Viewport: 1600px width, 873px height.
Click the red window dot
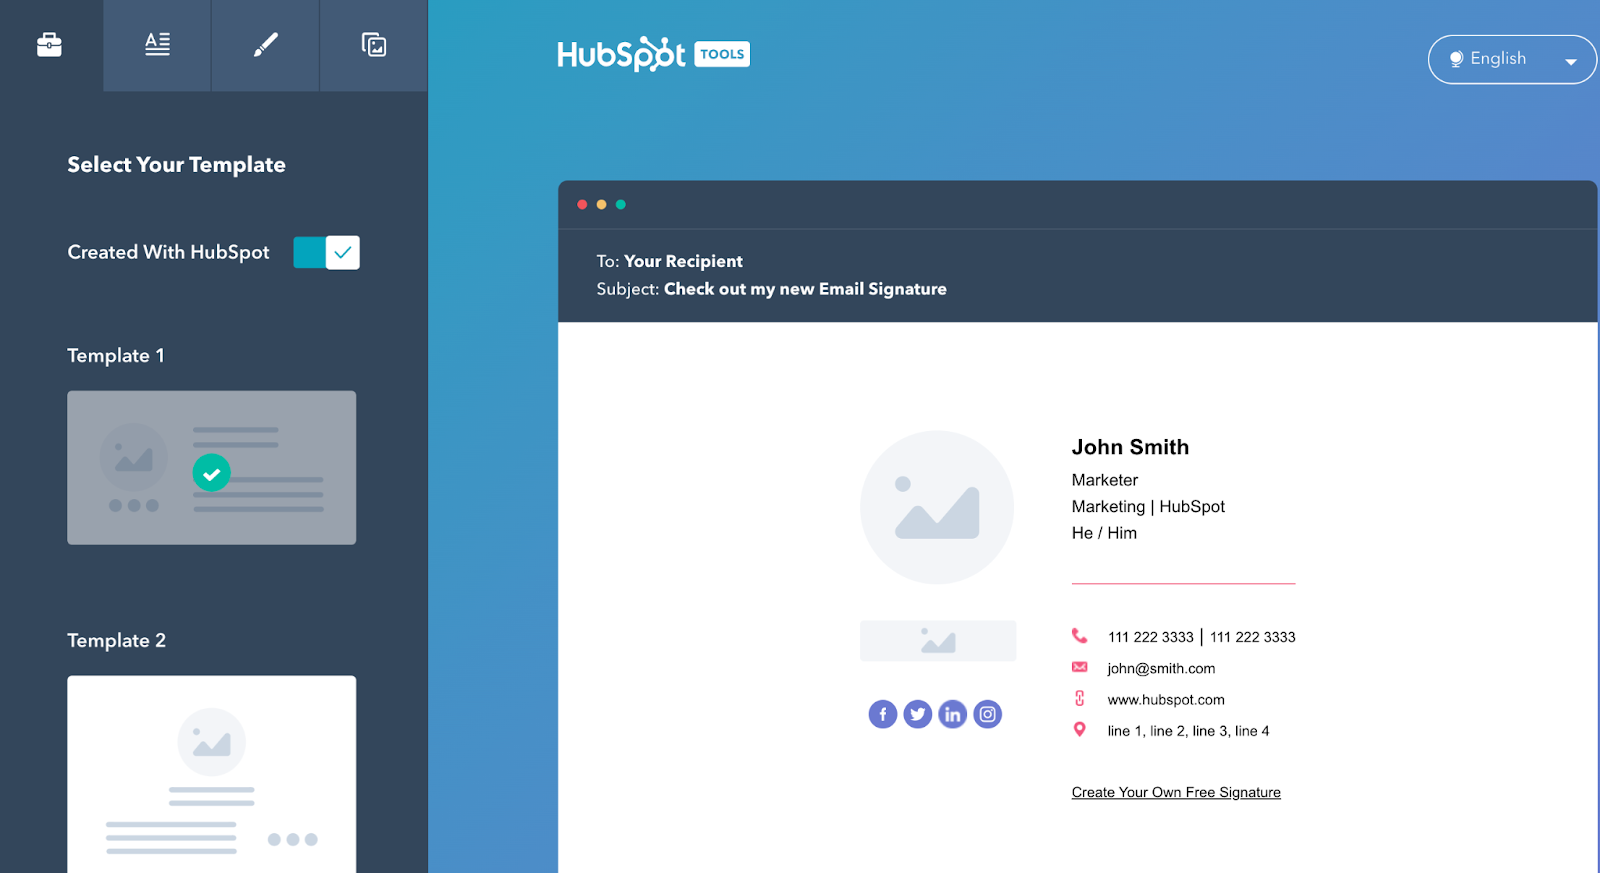[x=582, y=204]
